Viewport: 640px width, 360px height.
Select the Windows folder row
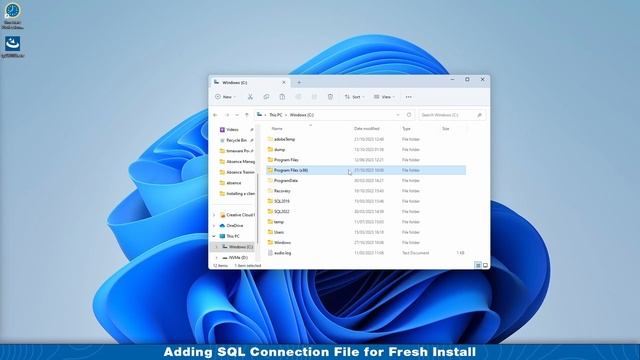[366, 242]
